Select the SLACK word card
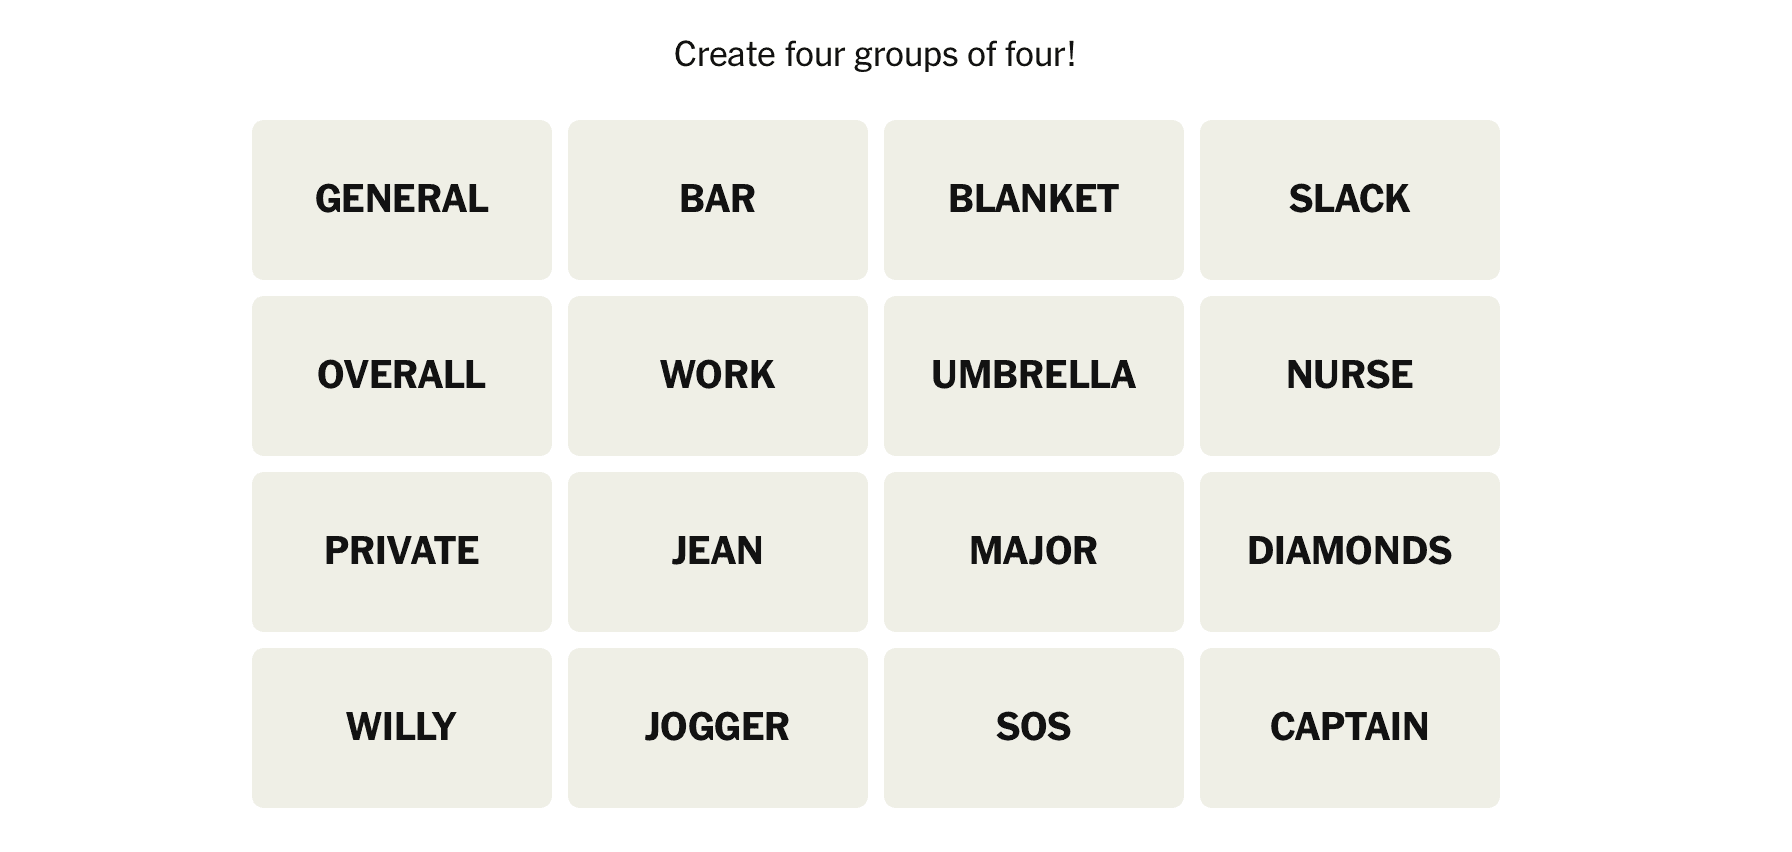Screen dimensions: 1792x852 pyautogui.click(x=1349, y=199)
